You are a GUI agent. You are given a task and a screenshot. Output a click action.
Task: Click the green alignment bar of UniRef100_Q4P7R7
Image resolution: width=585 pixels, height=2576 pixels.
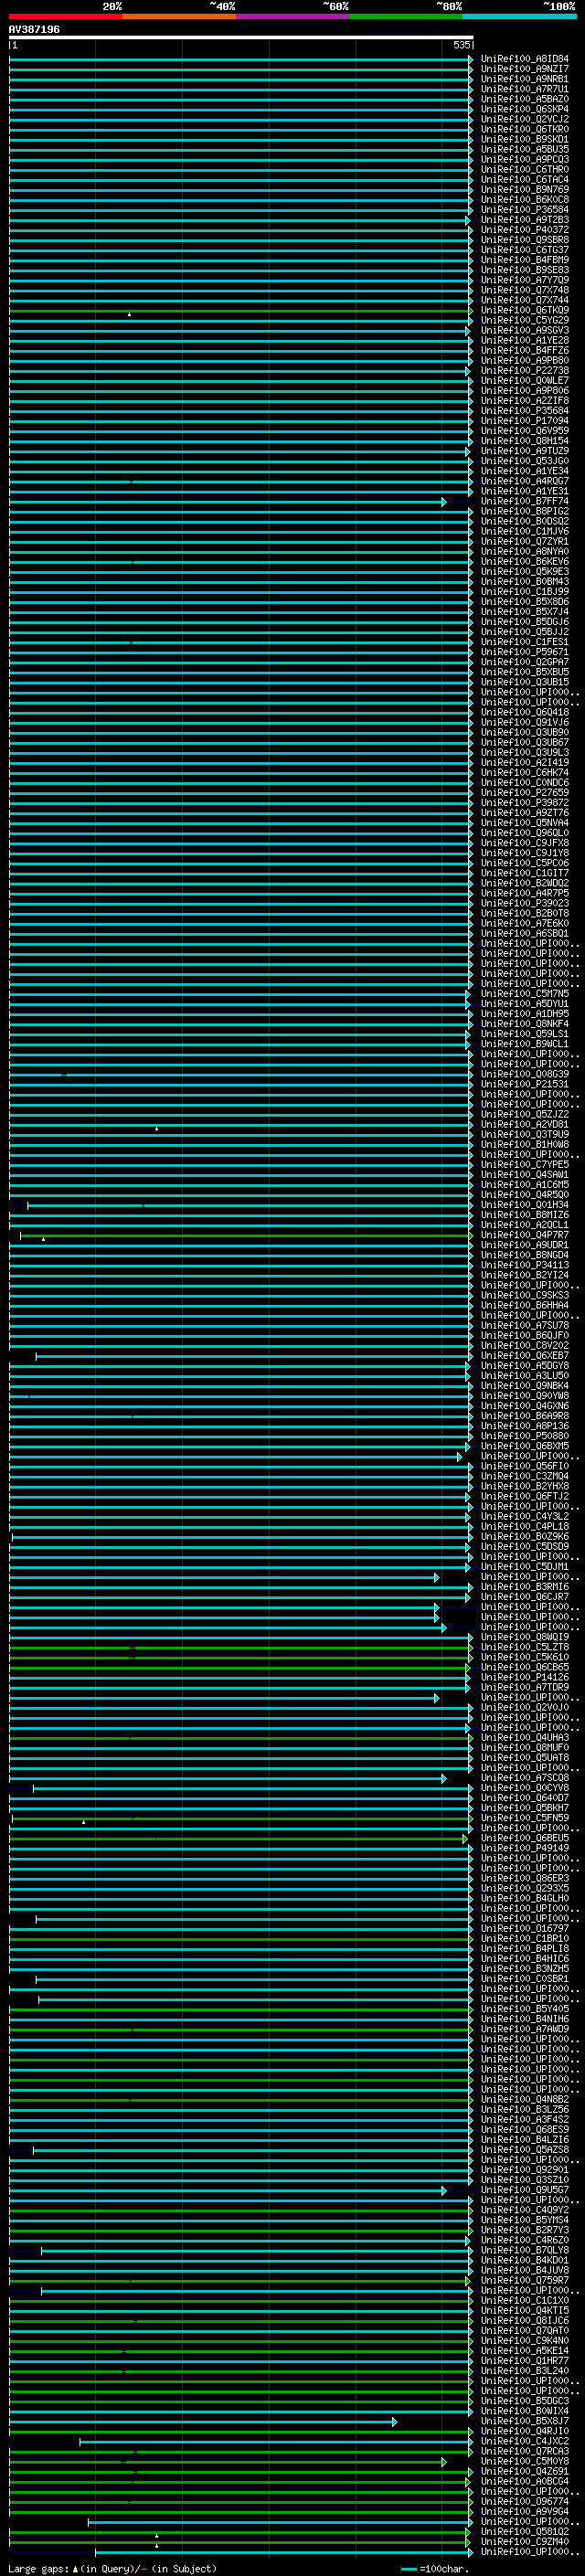coord(245,1236)
